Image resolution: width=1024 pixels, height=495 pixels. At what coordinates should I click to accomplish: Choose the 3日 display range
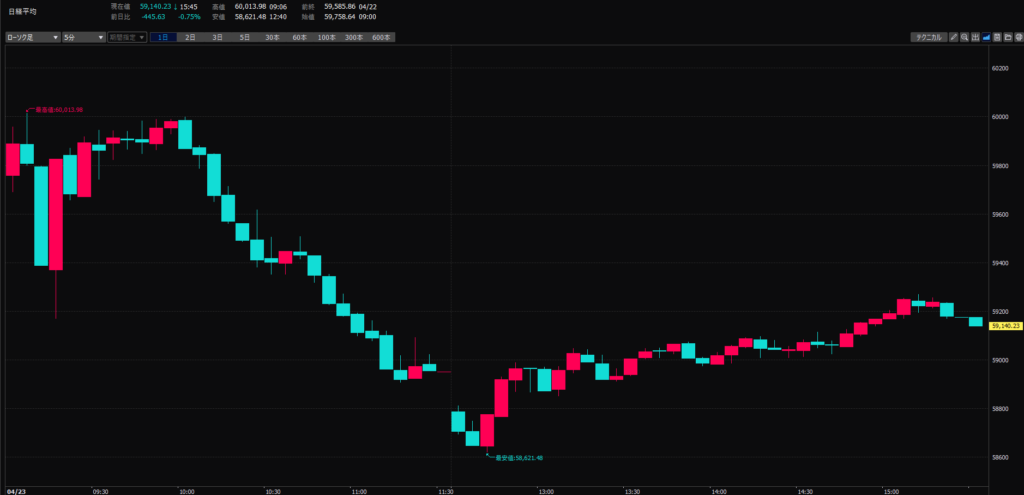coord(217,37)
